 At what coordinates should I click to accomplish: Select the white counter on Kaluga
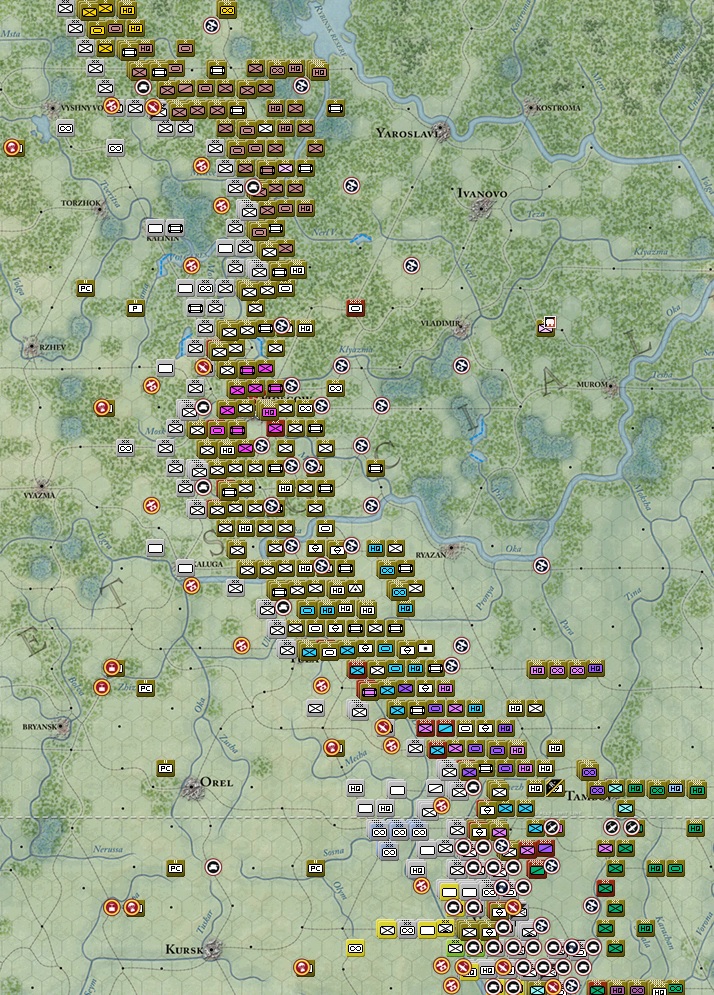point(185,567)
